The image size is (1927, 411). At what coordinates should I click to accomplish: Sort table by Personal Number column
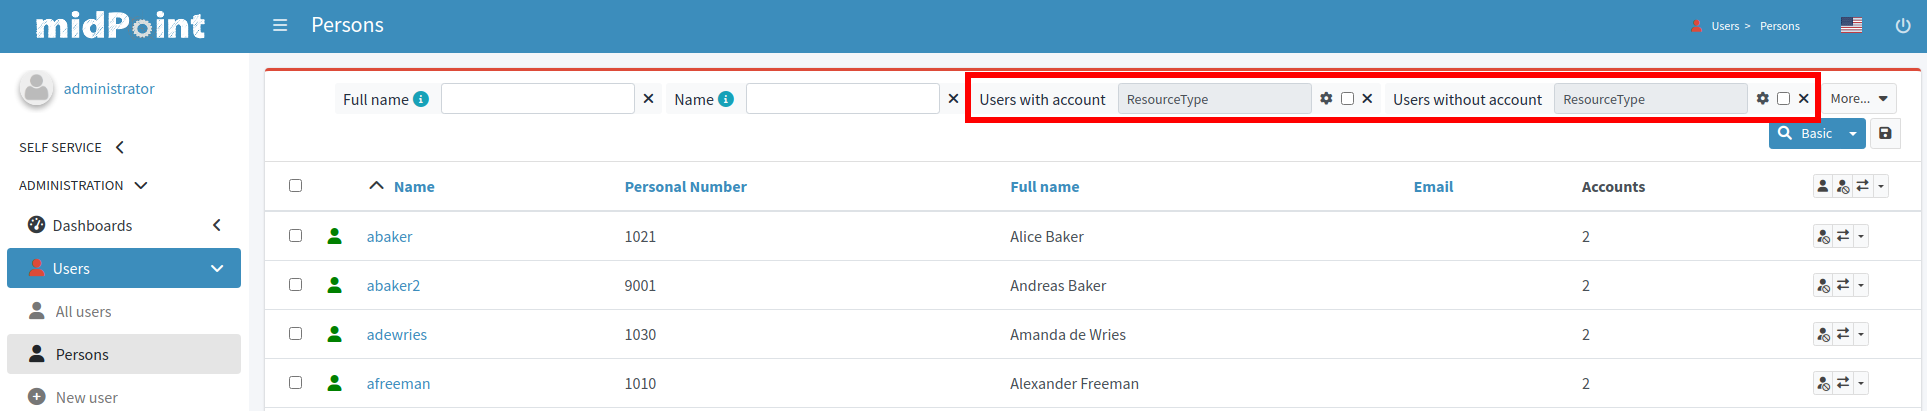pos(685,187)
